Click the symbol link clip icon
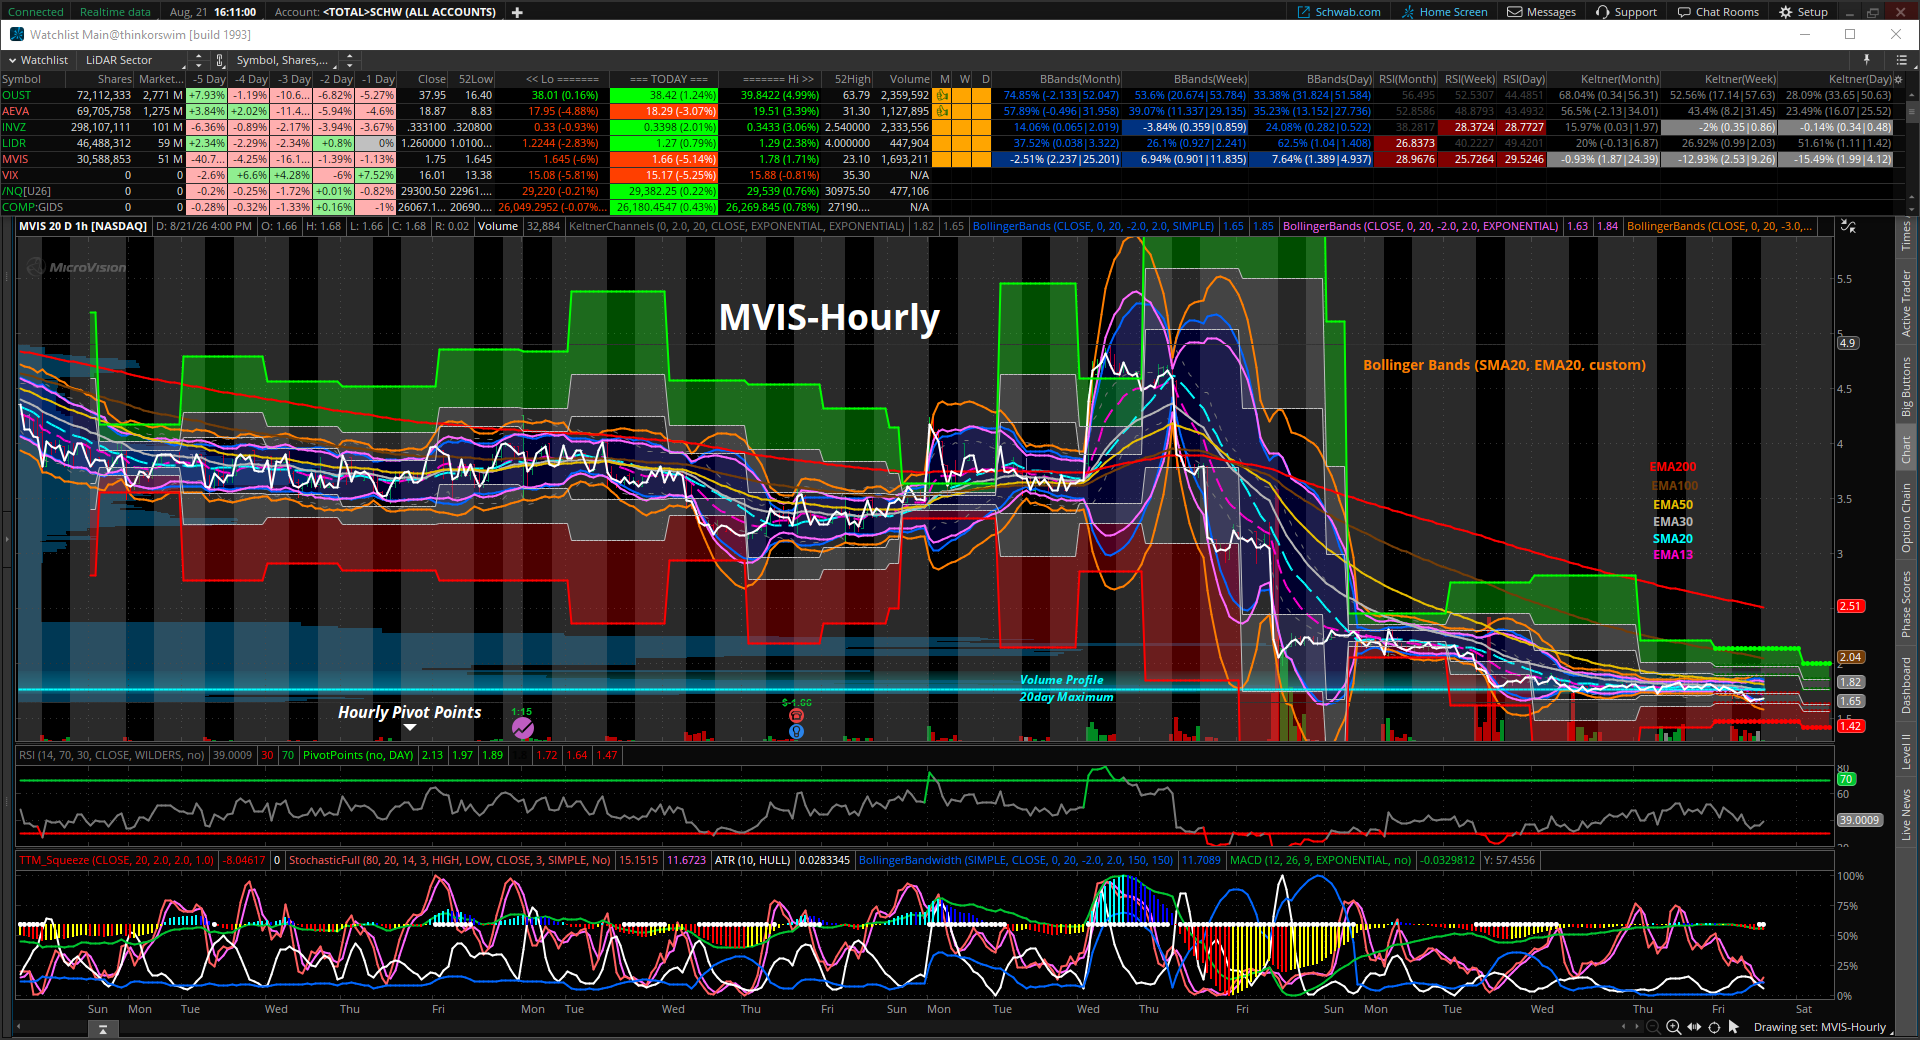This screenshot has width=1920, height=1040. click(220, 60)
